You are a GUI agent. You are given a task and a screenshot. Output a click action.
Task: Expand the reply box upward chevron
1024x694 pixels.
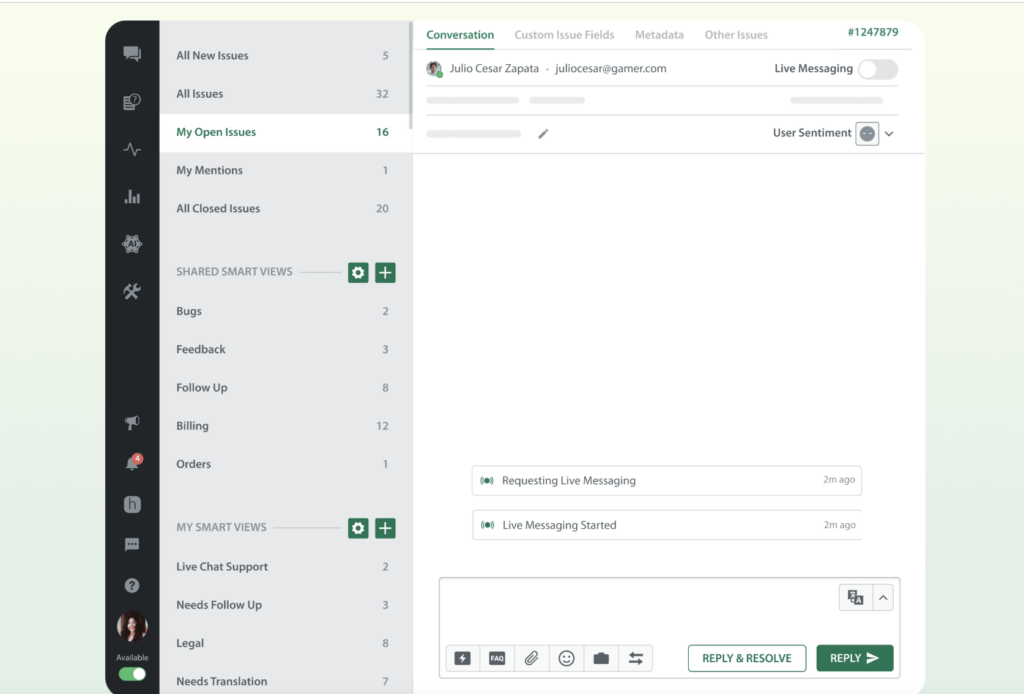pyautogui.click(x=883, y=598)
